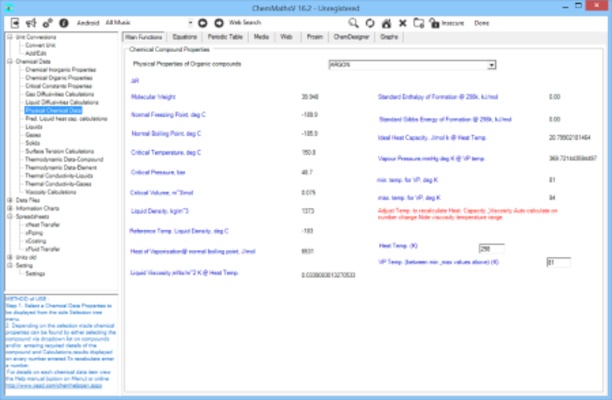The image size is (612, 400).
Task: Click the circular refresh icon
Action: click(x=370, y=23)
